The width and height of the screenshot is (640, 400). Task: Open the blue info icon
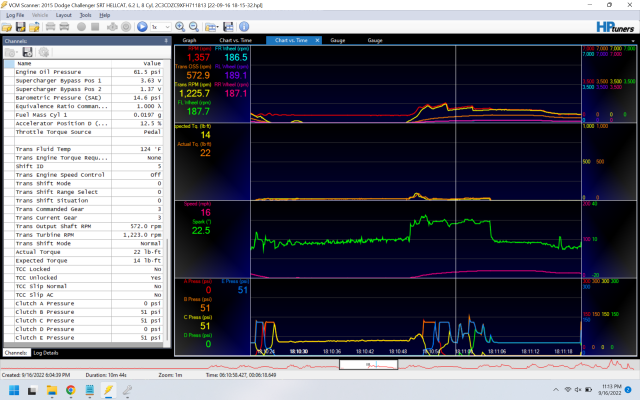click(x=244, y=27)
